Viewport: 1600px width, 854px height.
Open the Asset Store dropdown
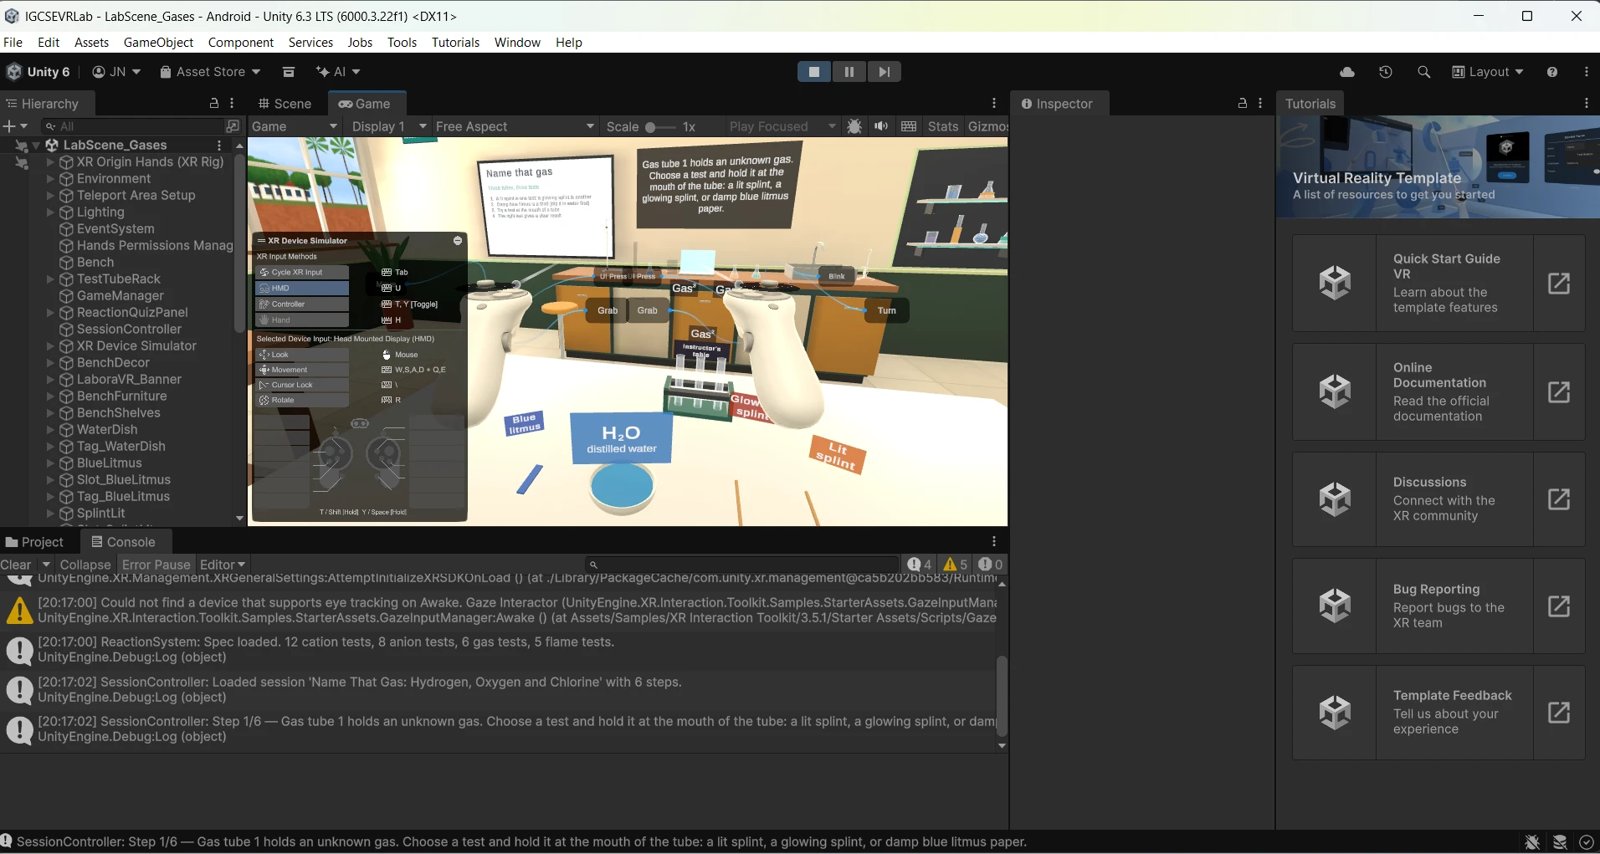pos(210,72)
